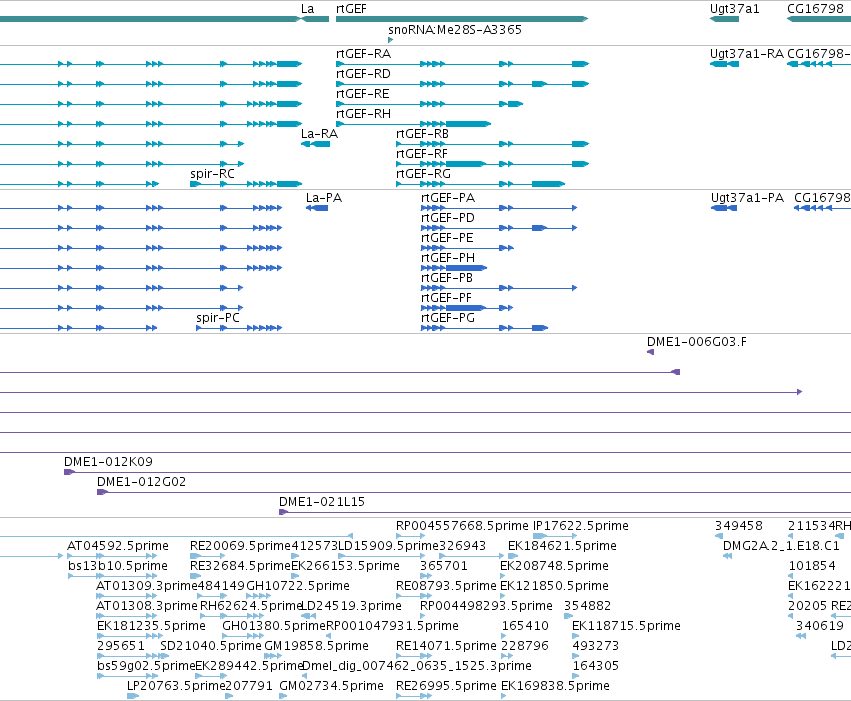
Task: Select the IP17622.5prime EST label
Action: point(581,526)
